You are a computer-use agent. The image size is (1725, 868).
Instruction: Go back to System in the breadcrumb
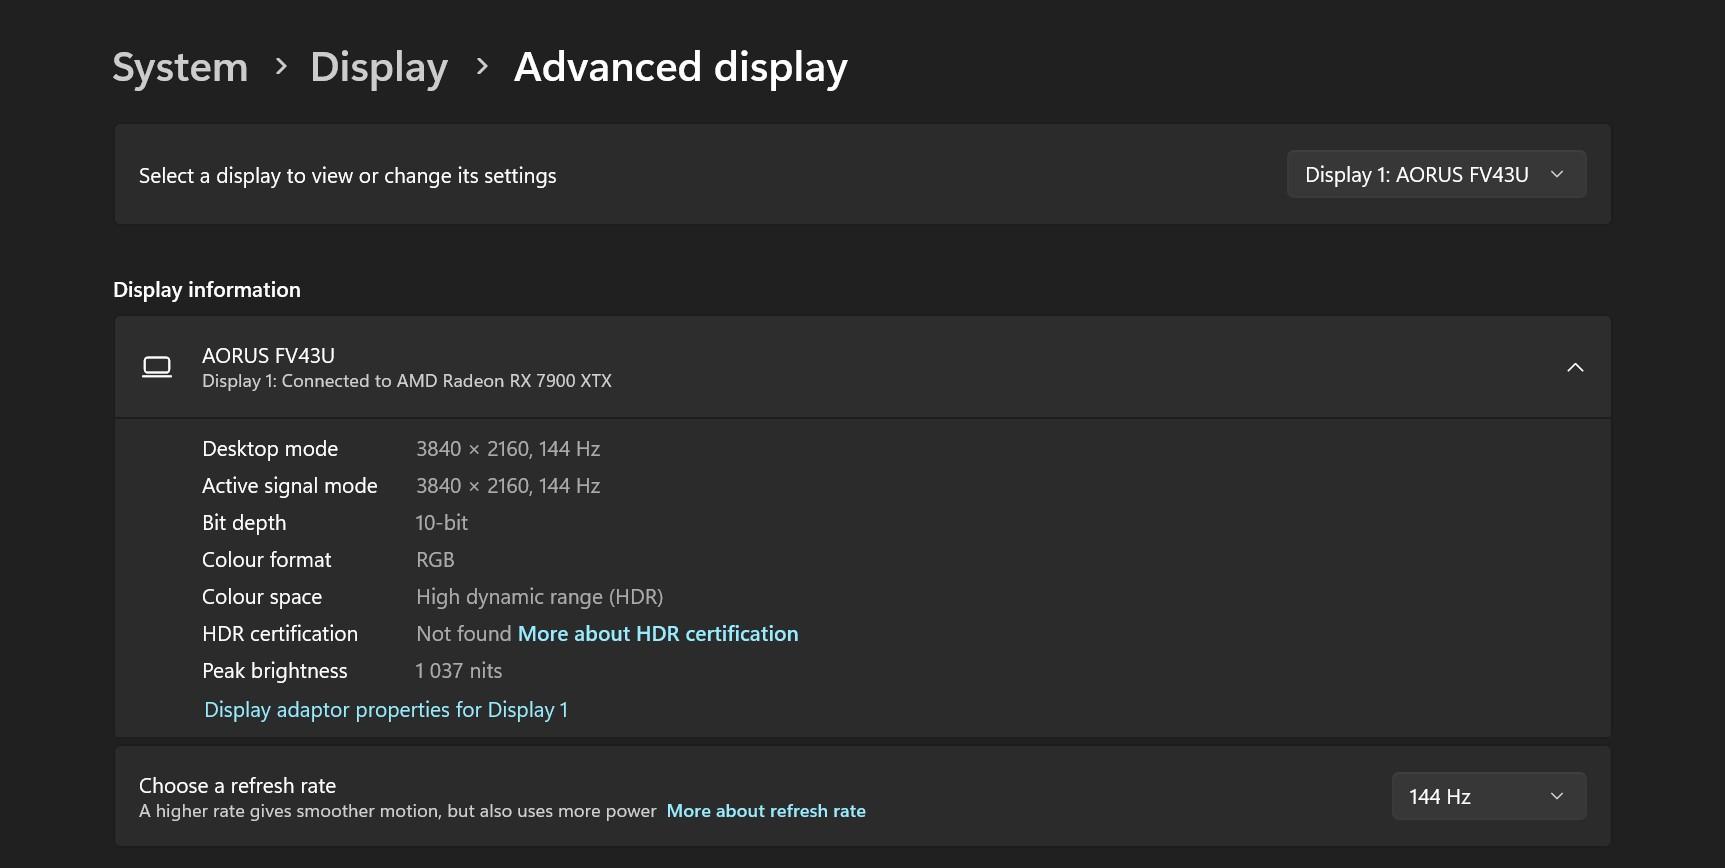tap(180, 67)
